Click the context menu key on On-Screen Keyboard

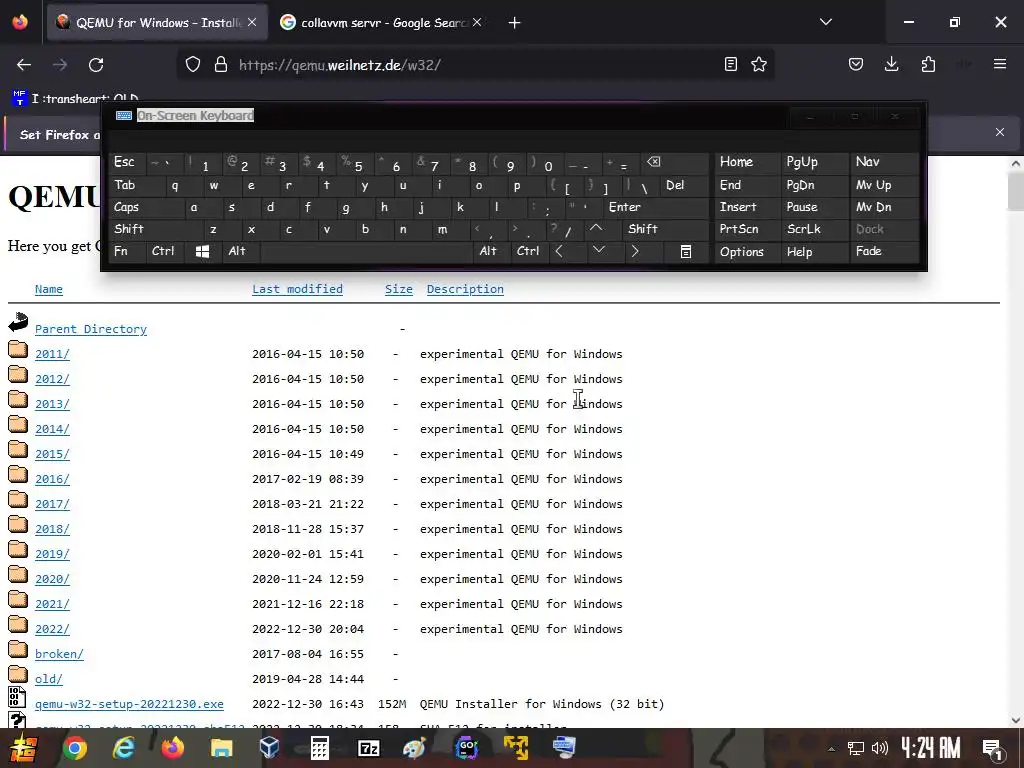click(686, 251)
